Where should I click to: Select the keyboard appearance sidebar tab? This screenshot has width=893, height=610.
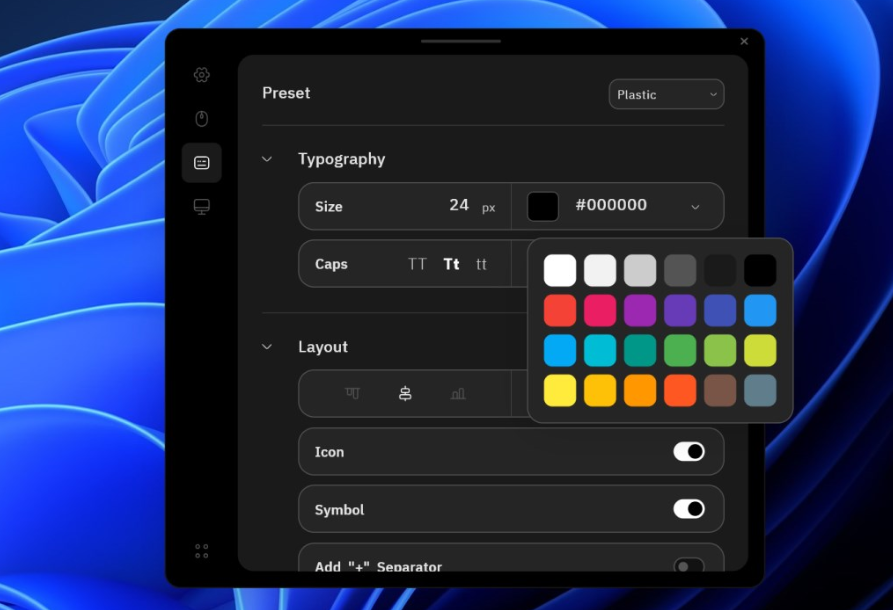coord(202,163)
